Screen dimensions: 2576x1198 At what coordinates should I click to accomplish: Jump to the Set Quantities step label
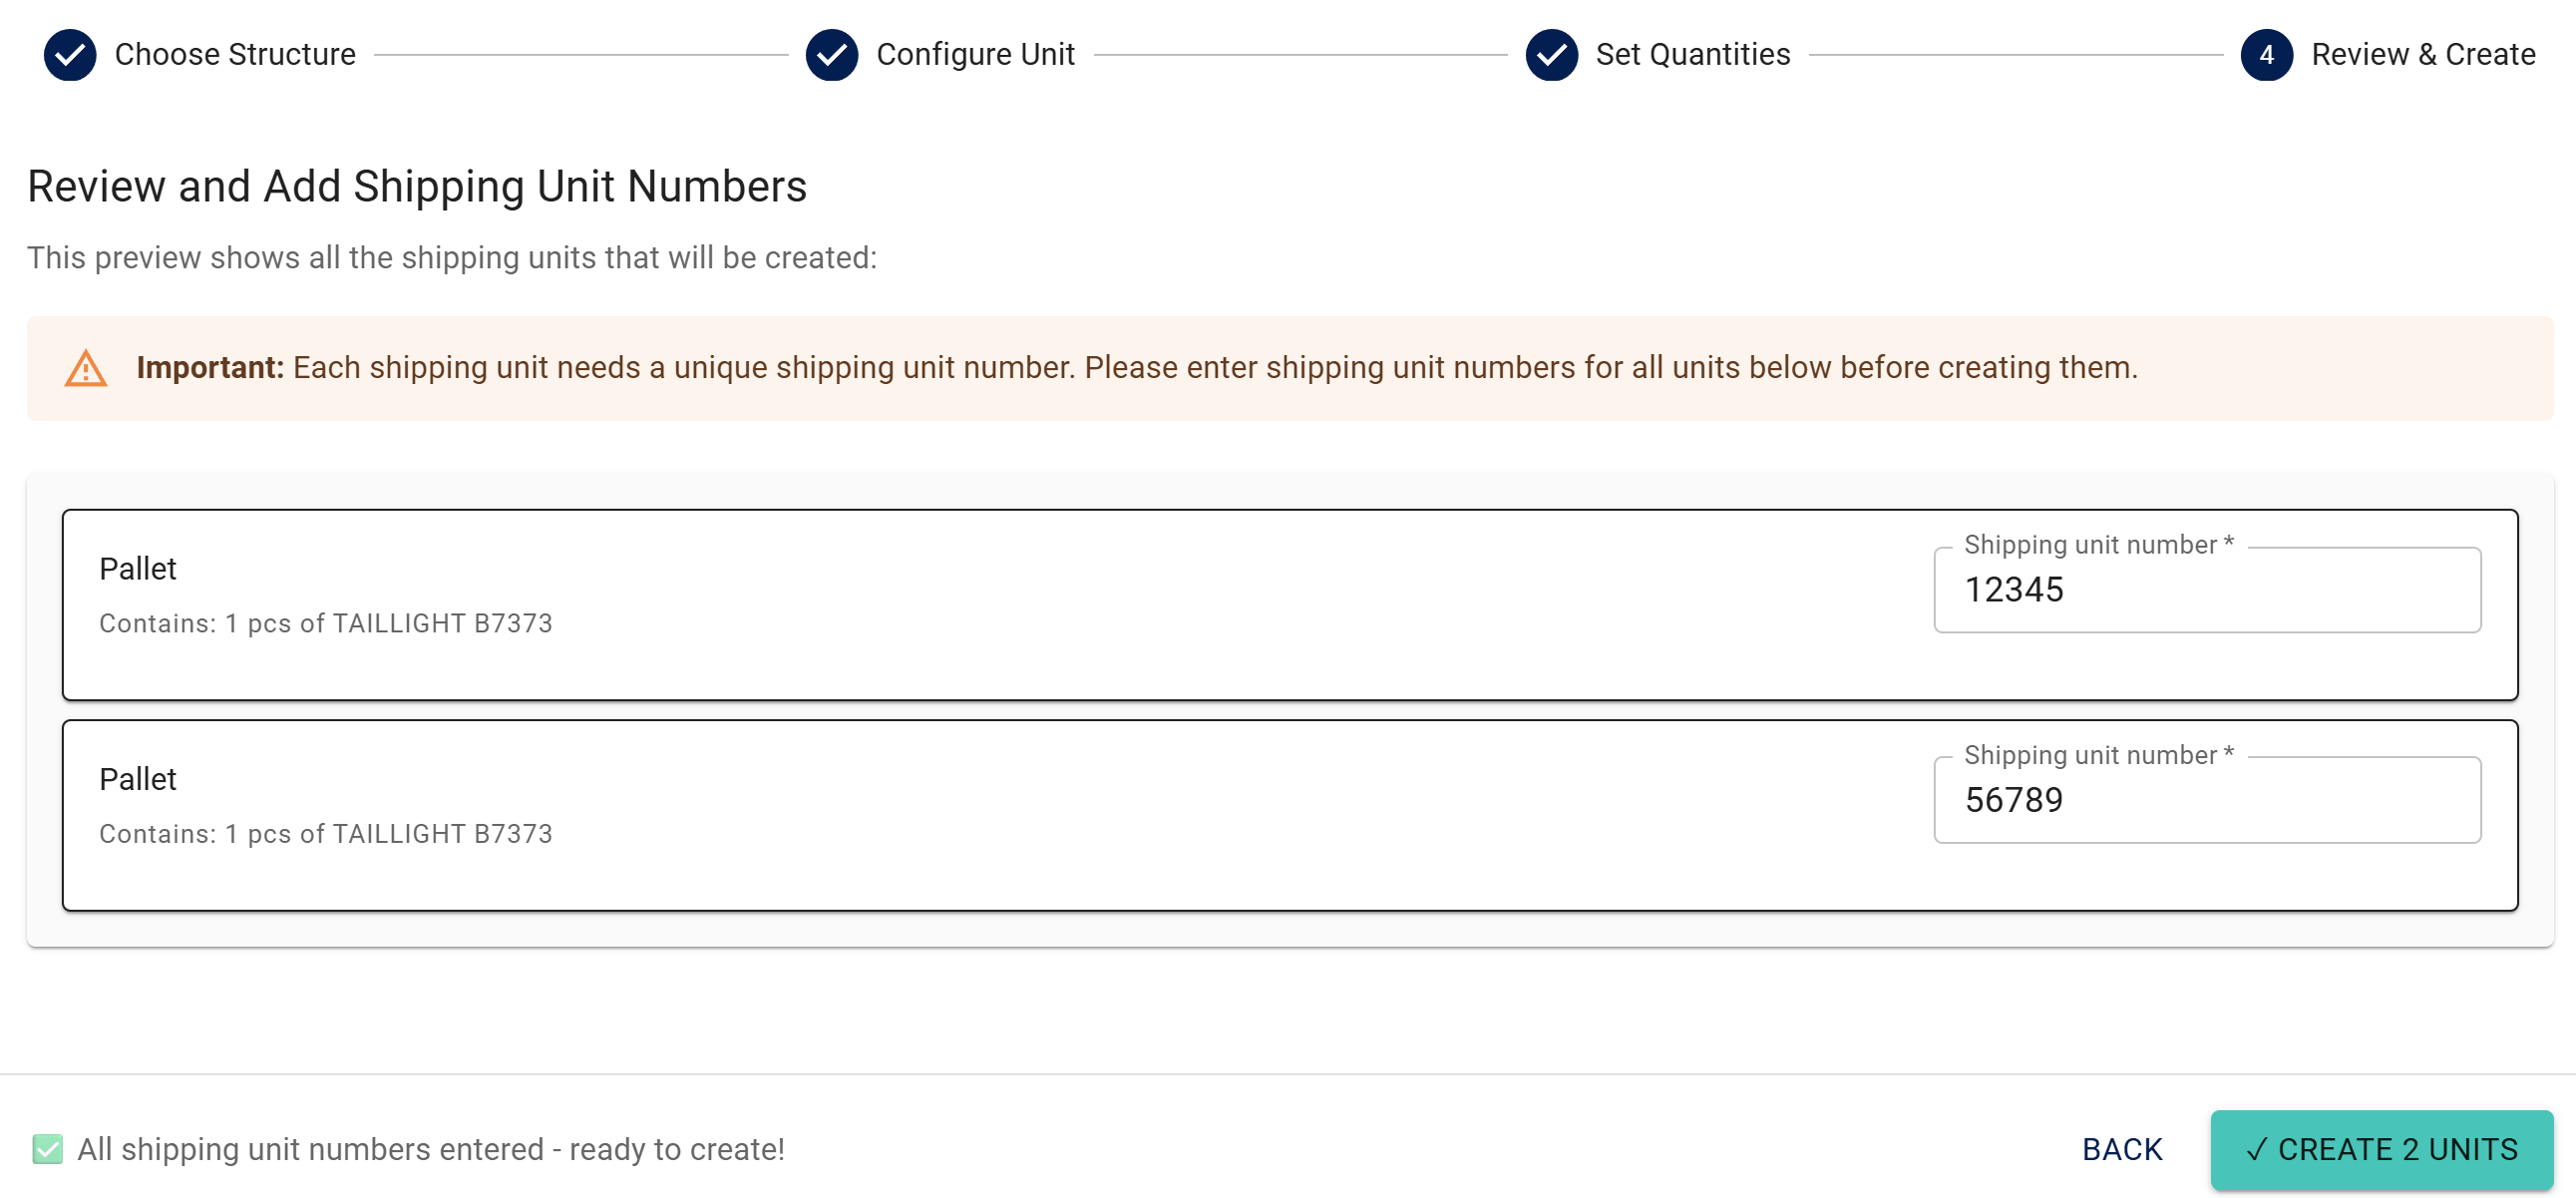click(x=1692, y=54)
